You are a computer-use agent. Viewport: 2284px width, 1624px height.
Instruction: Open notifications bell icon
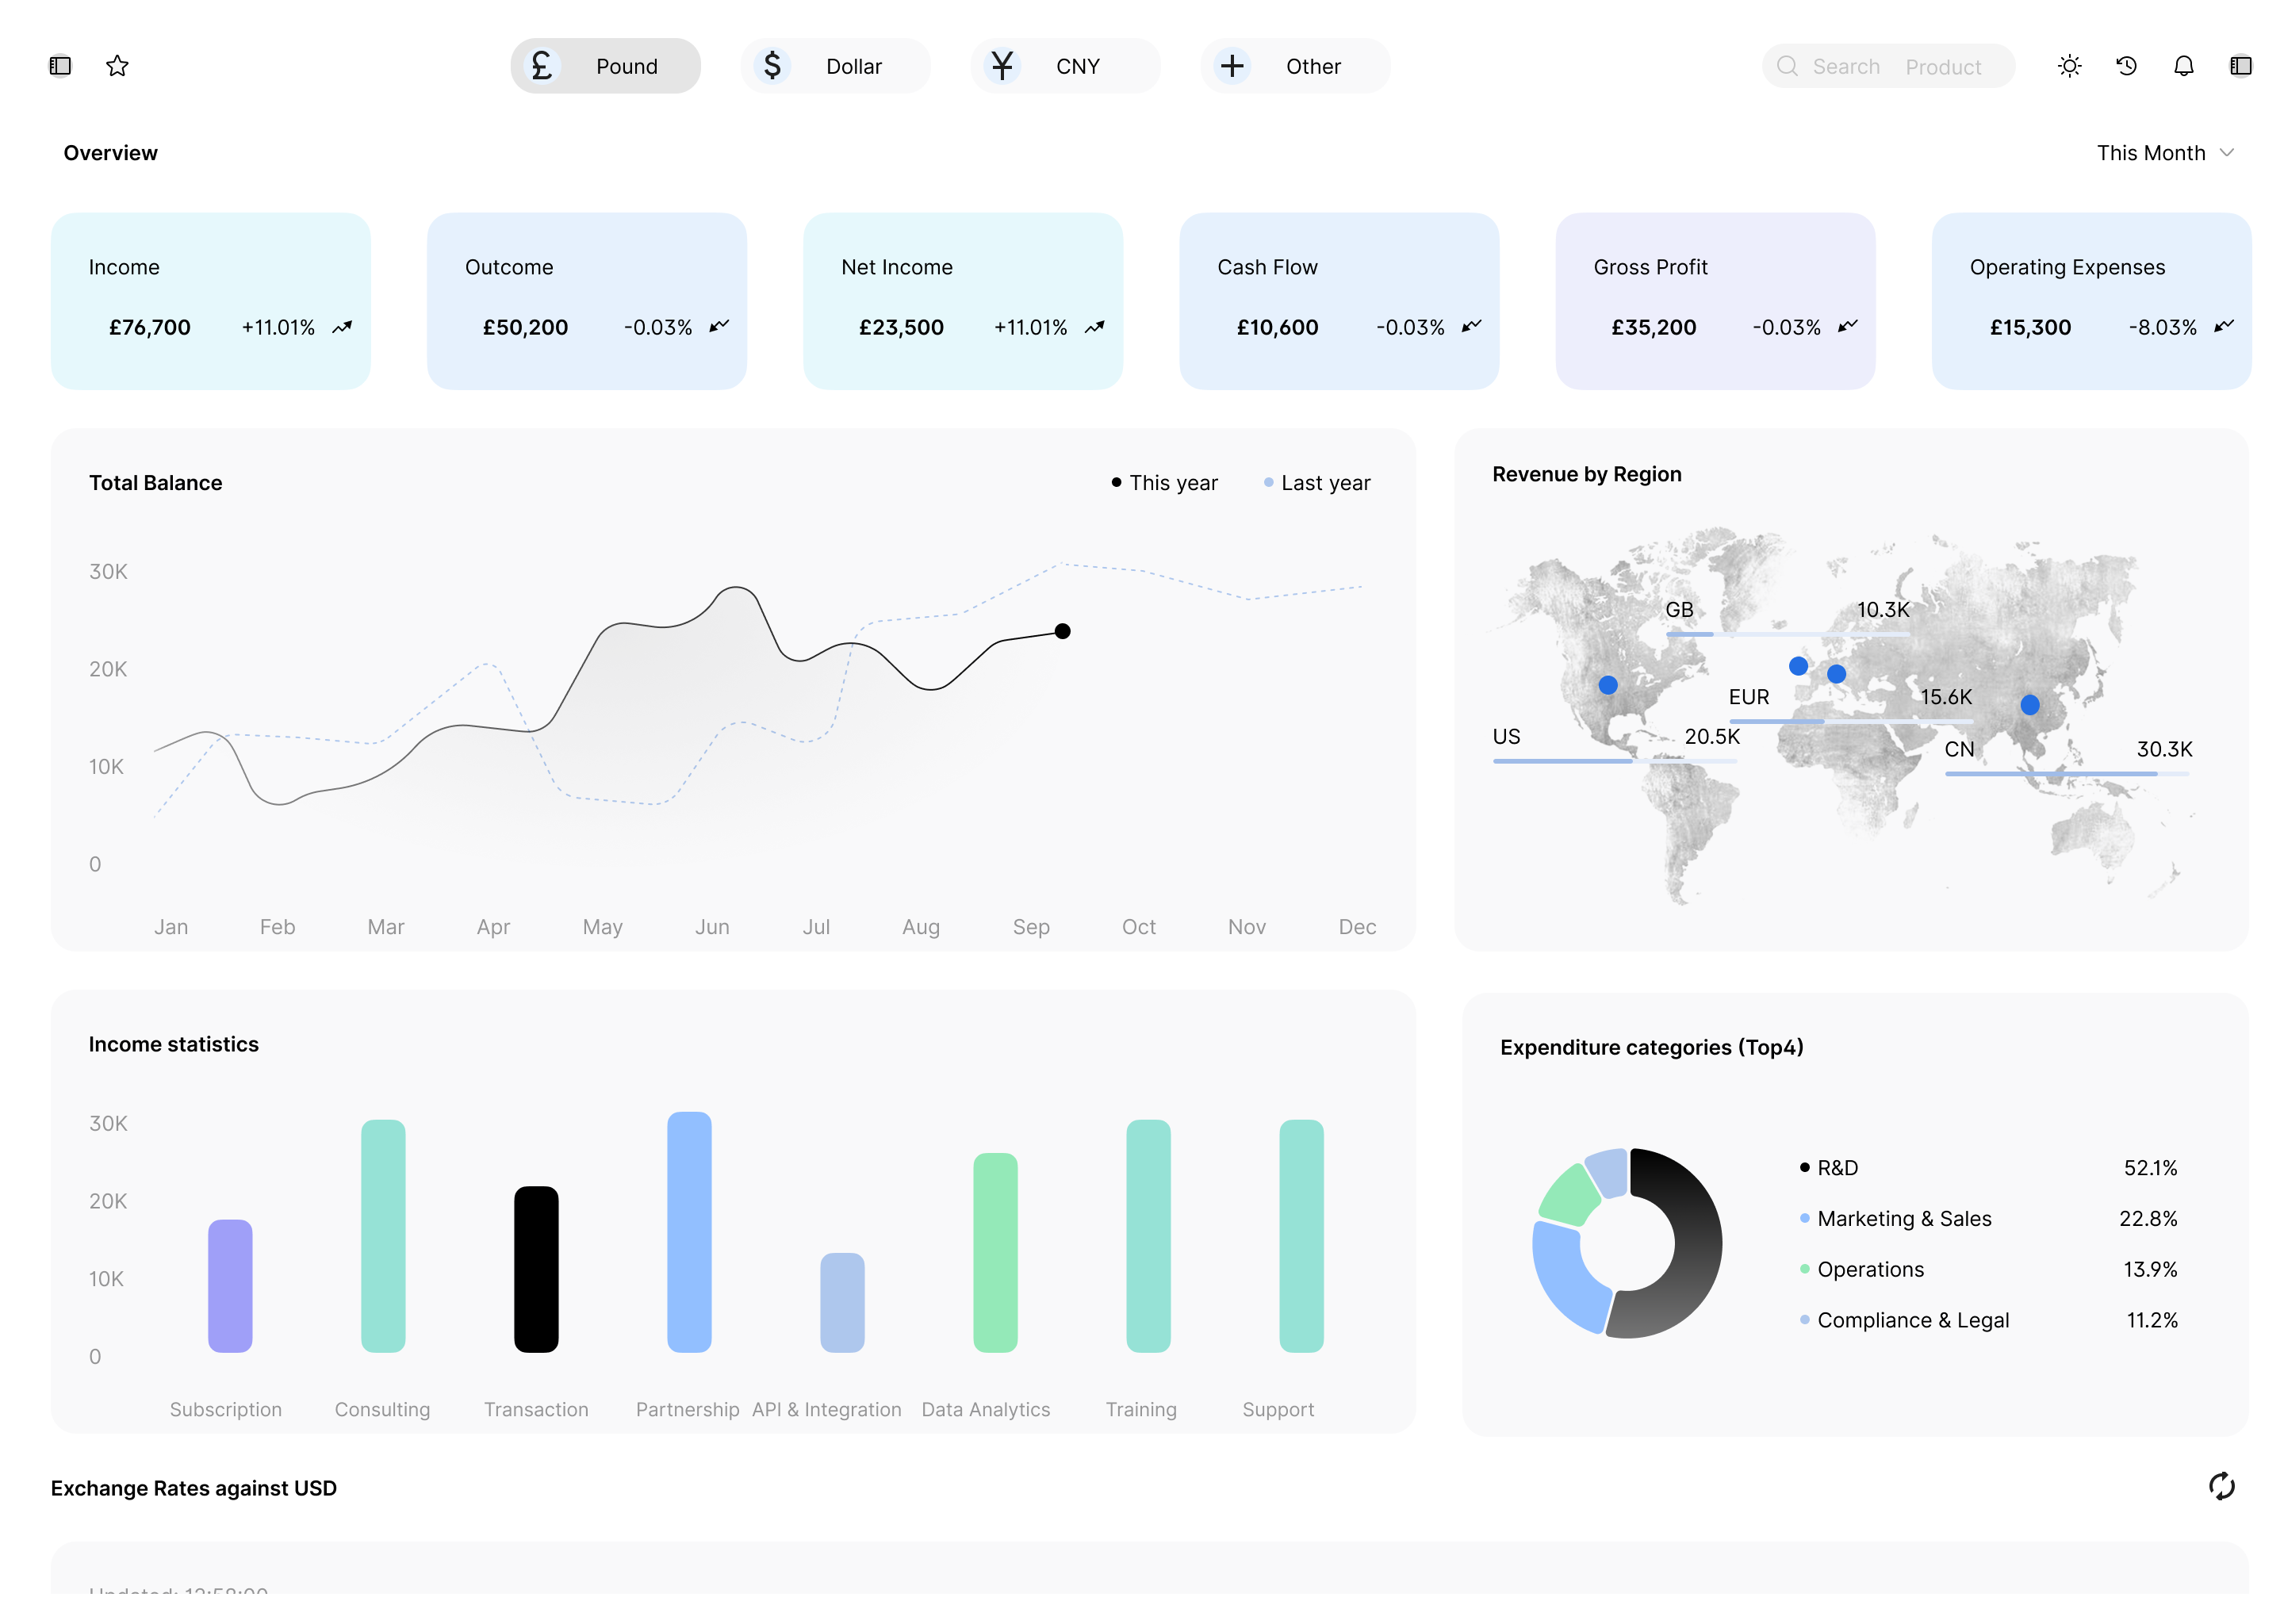coord(2183,66)
